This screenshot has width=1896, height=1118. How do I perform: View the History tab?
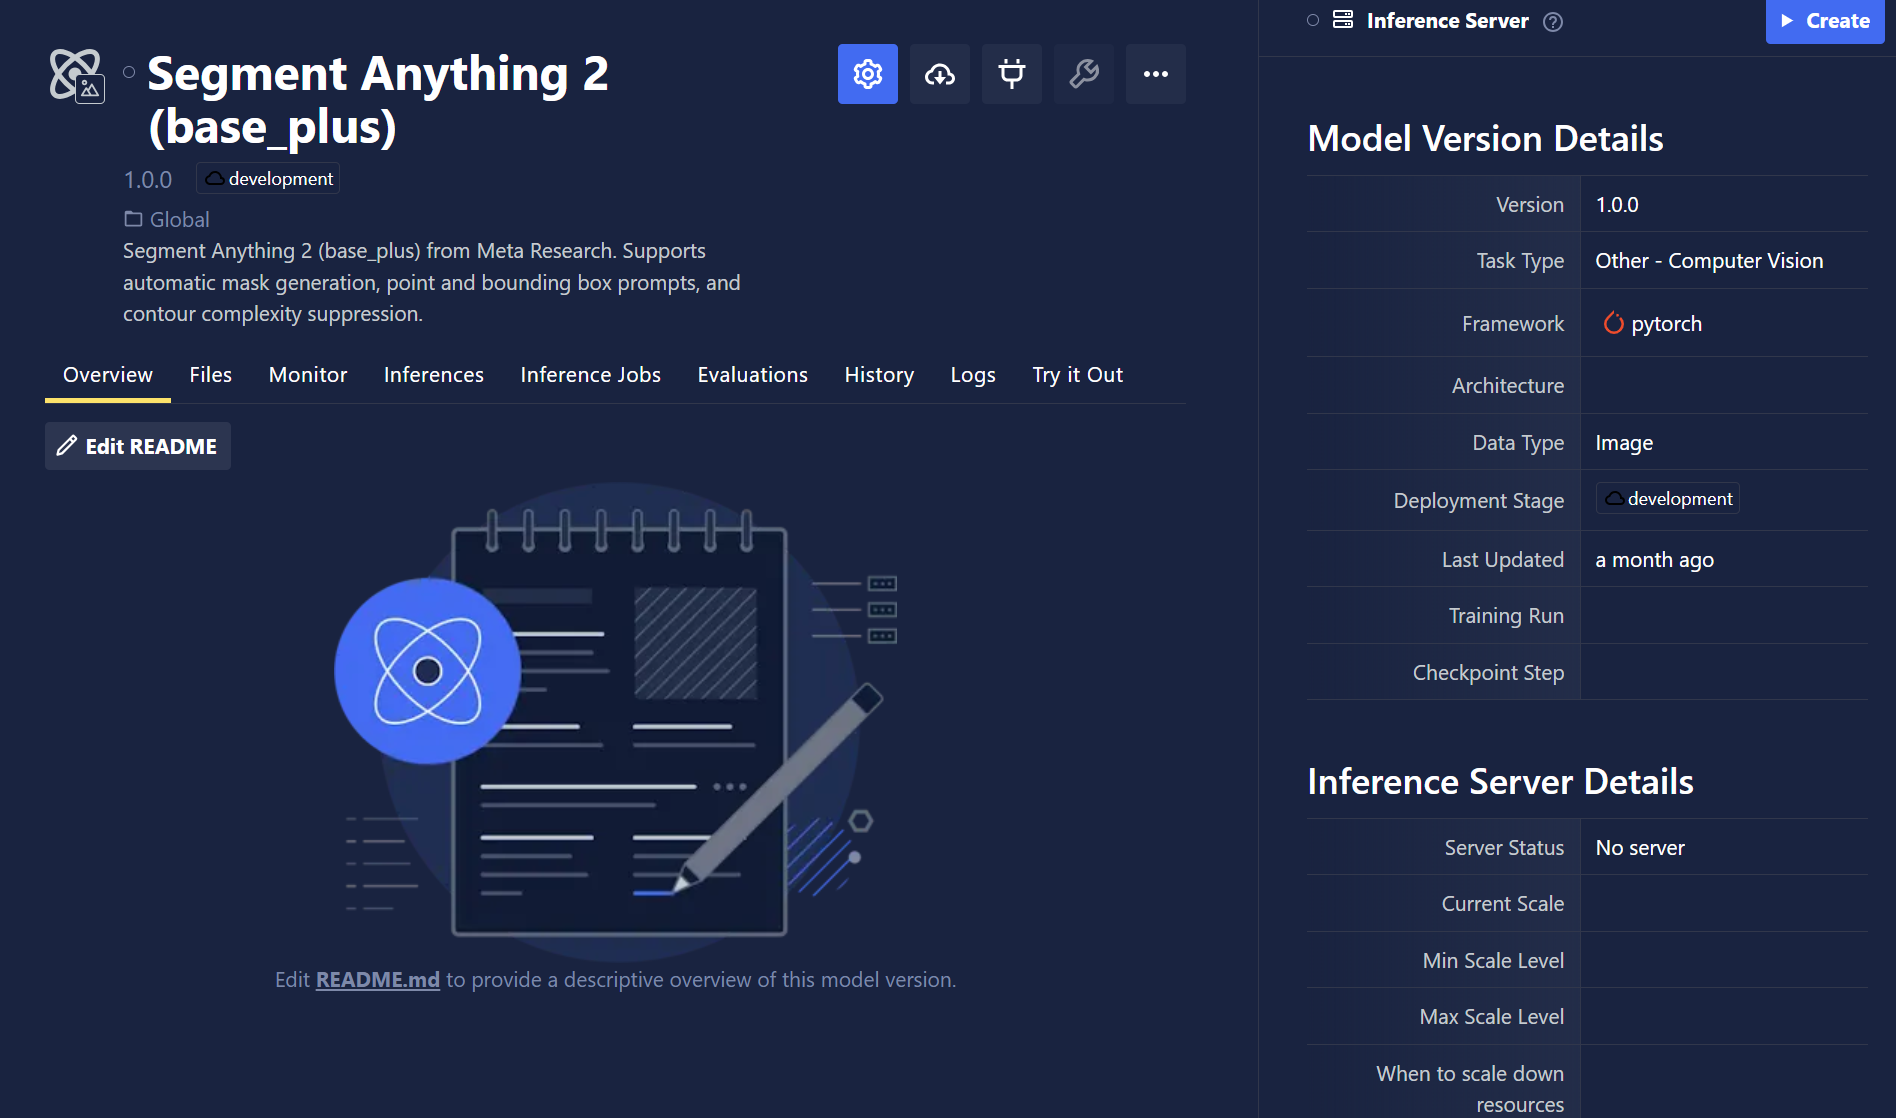point(879,375)
